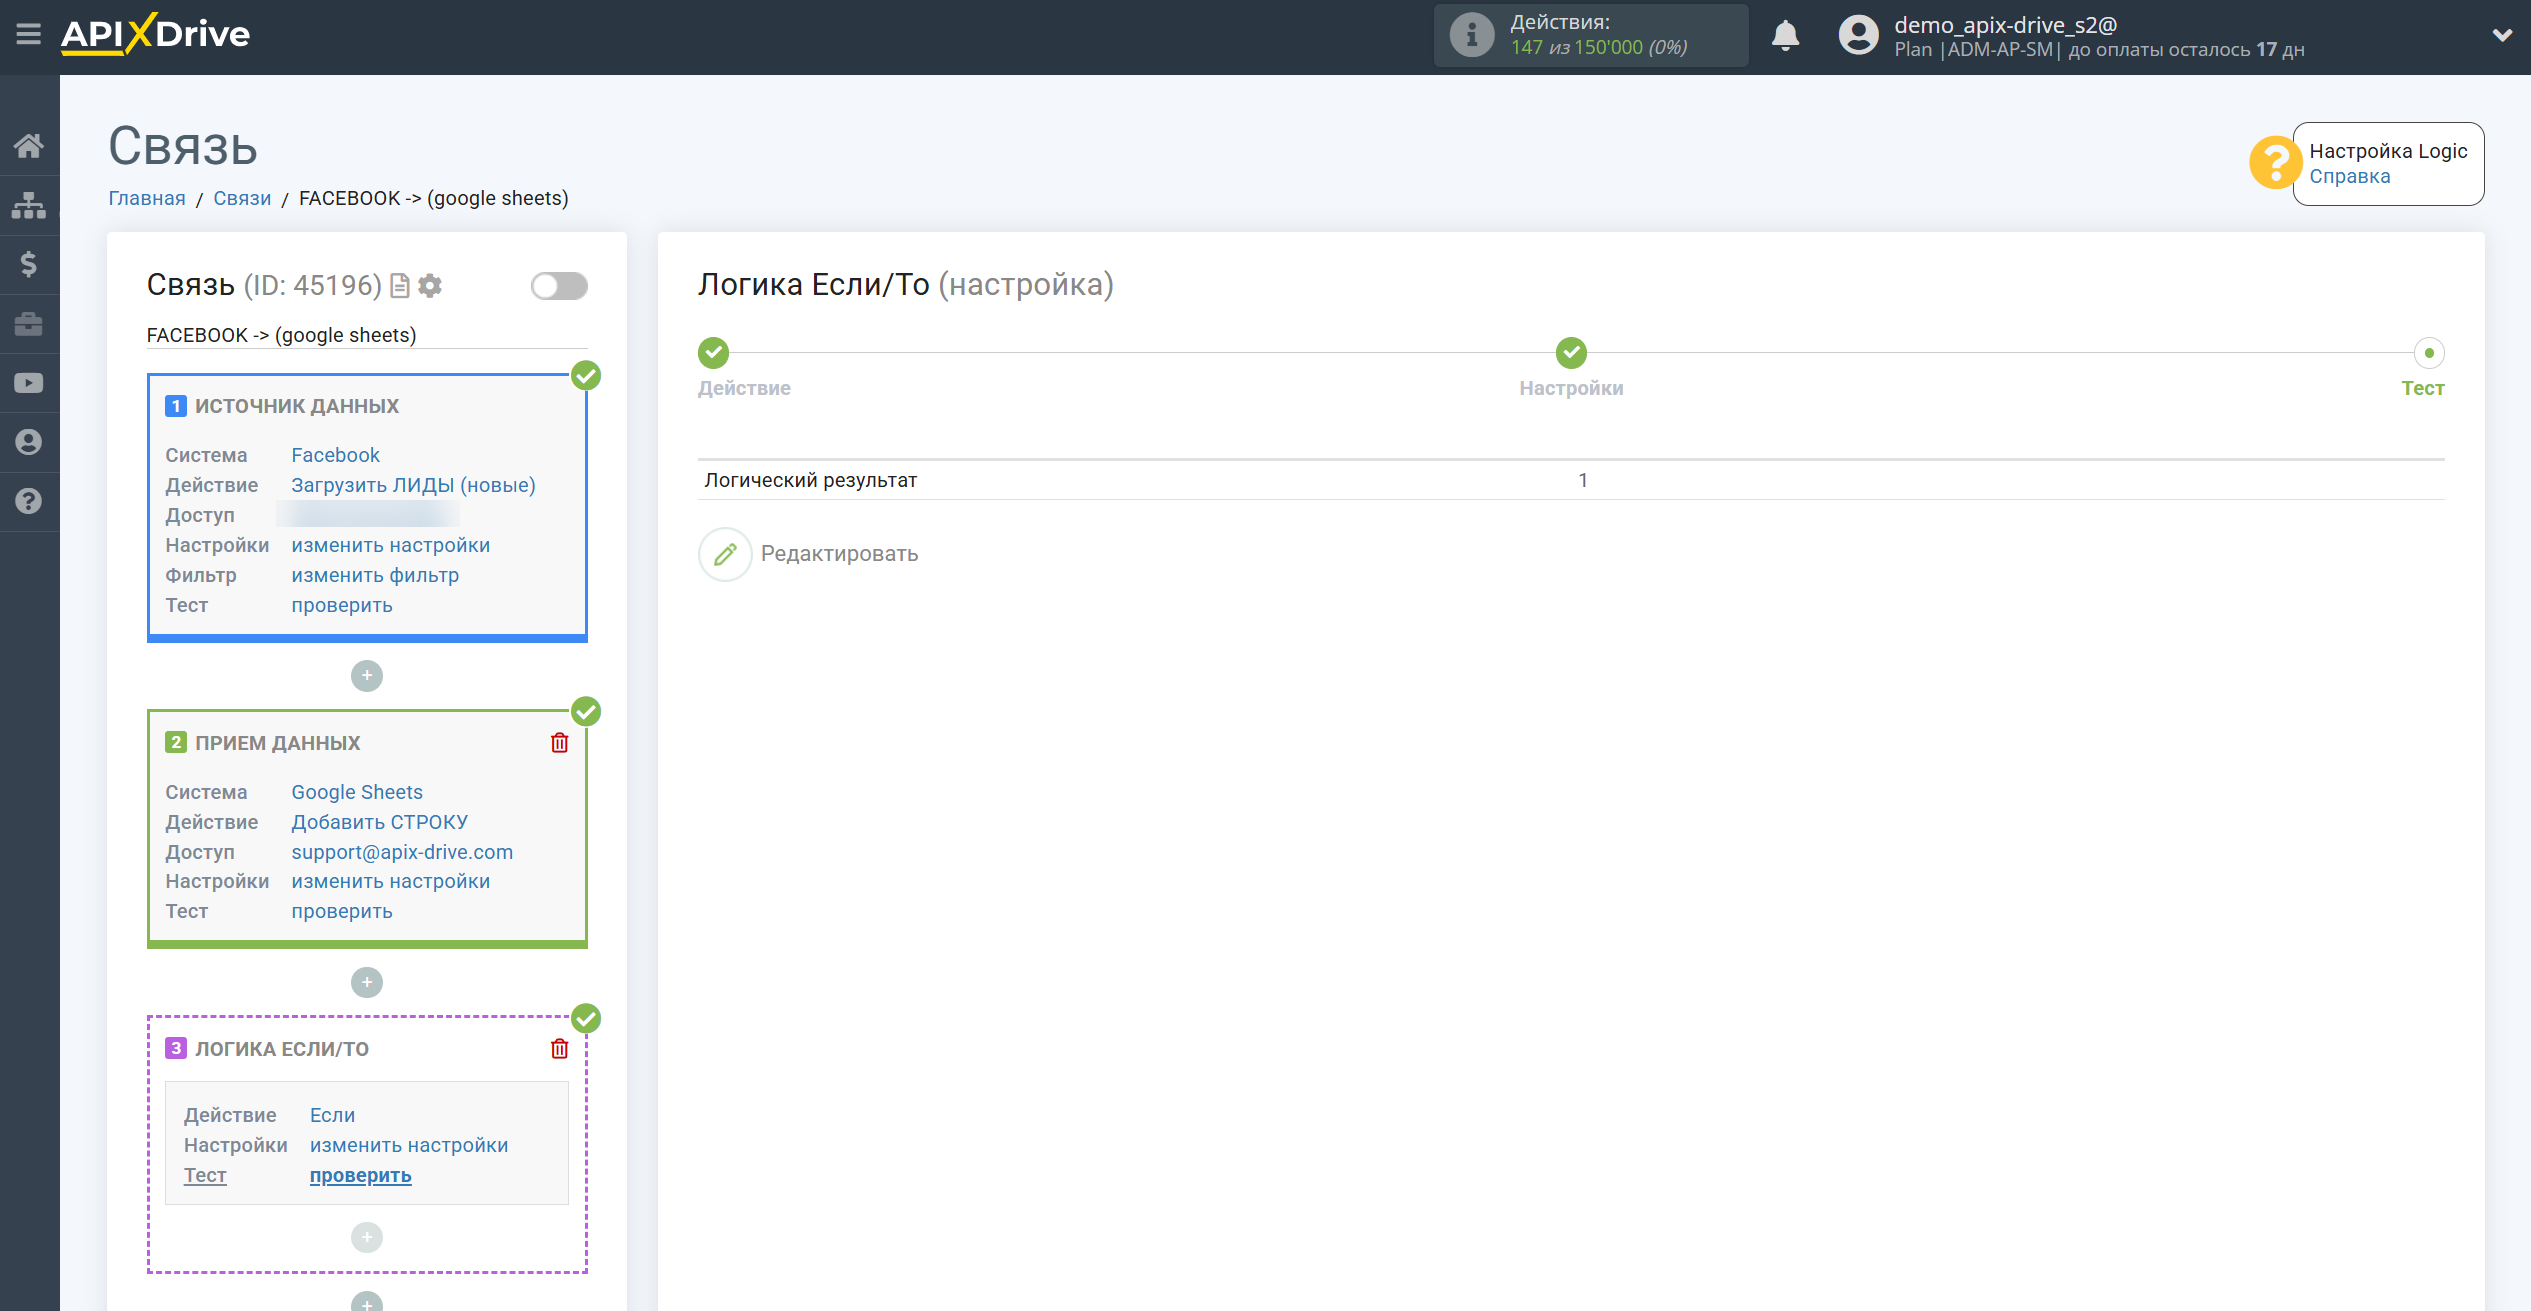Open the notifications bell
The width and height of the screenshot is (2531, 1311).
(1785, 35)
